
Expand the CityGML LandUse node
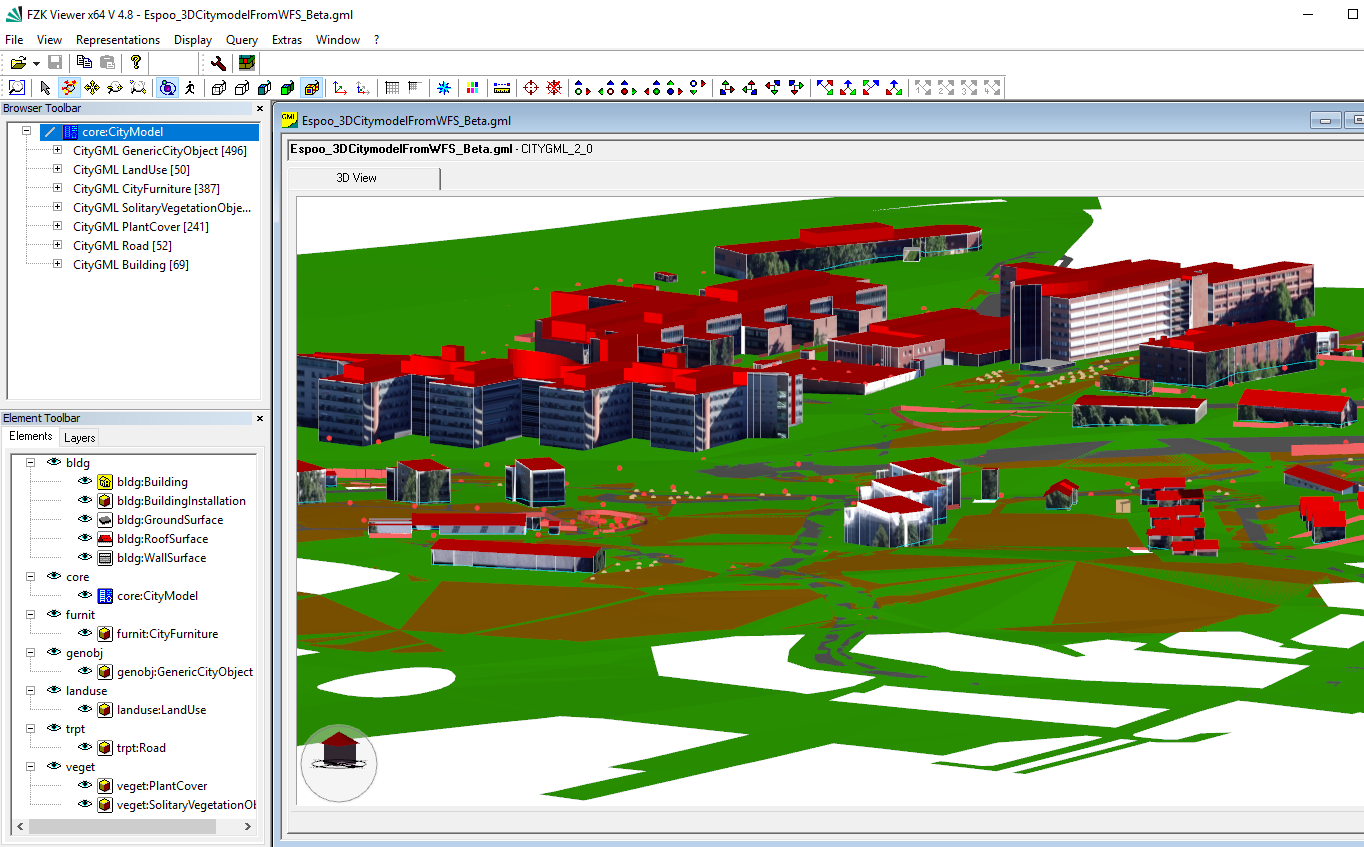[56, 169]
